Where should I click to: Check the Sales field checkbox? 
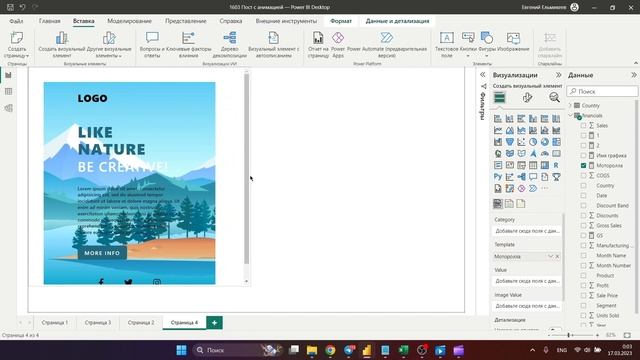point(583,125)
